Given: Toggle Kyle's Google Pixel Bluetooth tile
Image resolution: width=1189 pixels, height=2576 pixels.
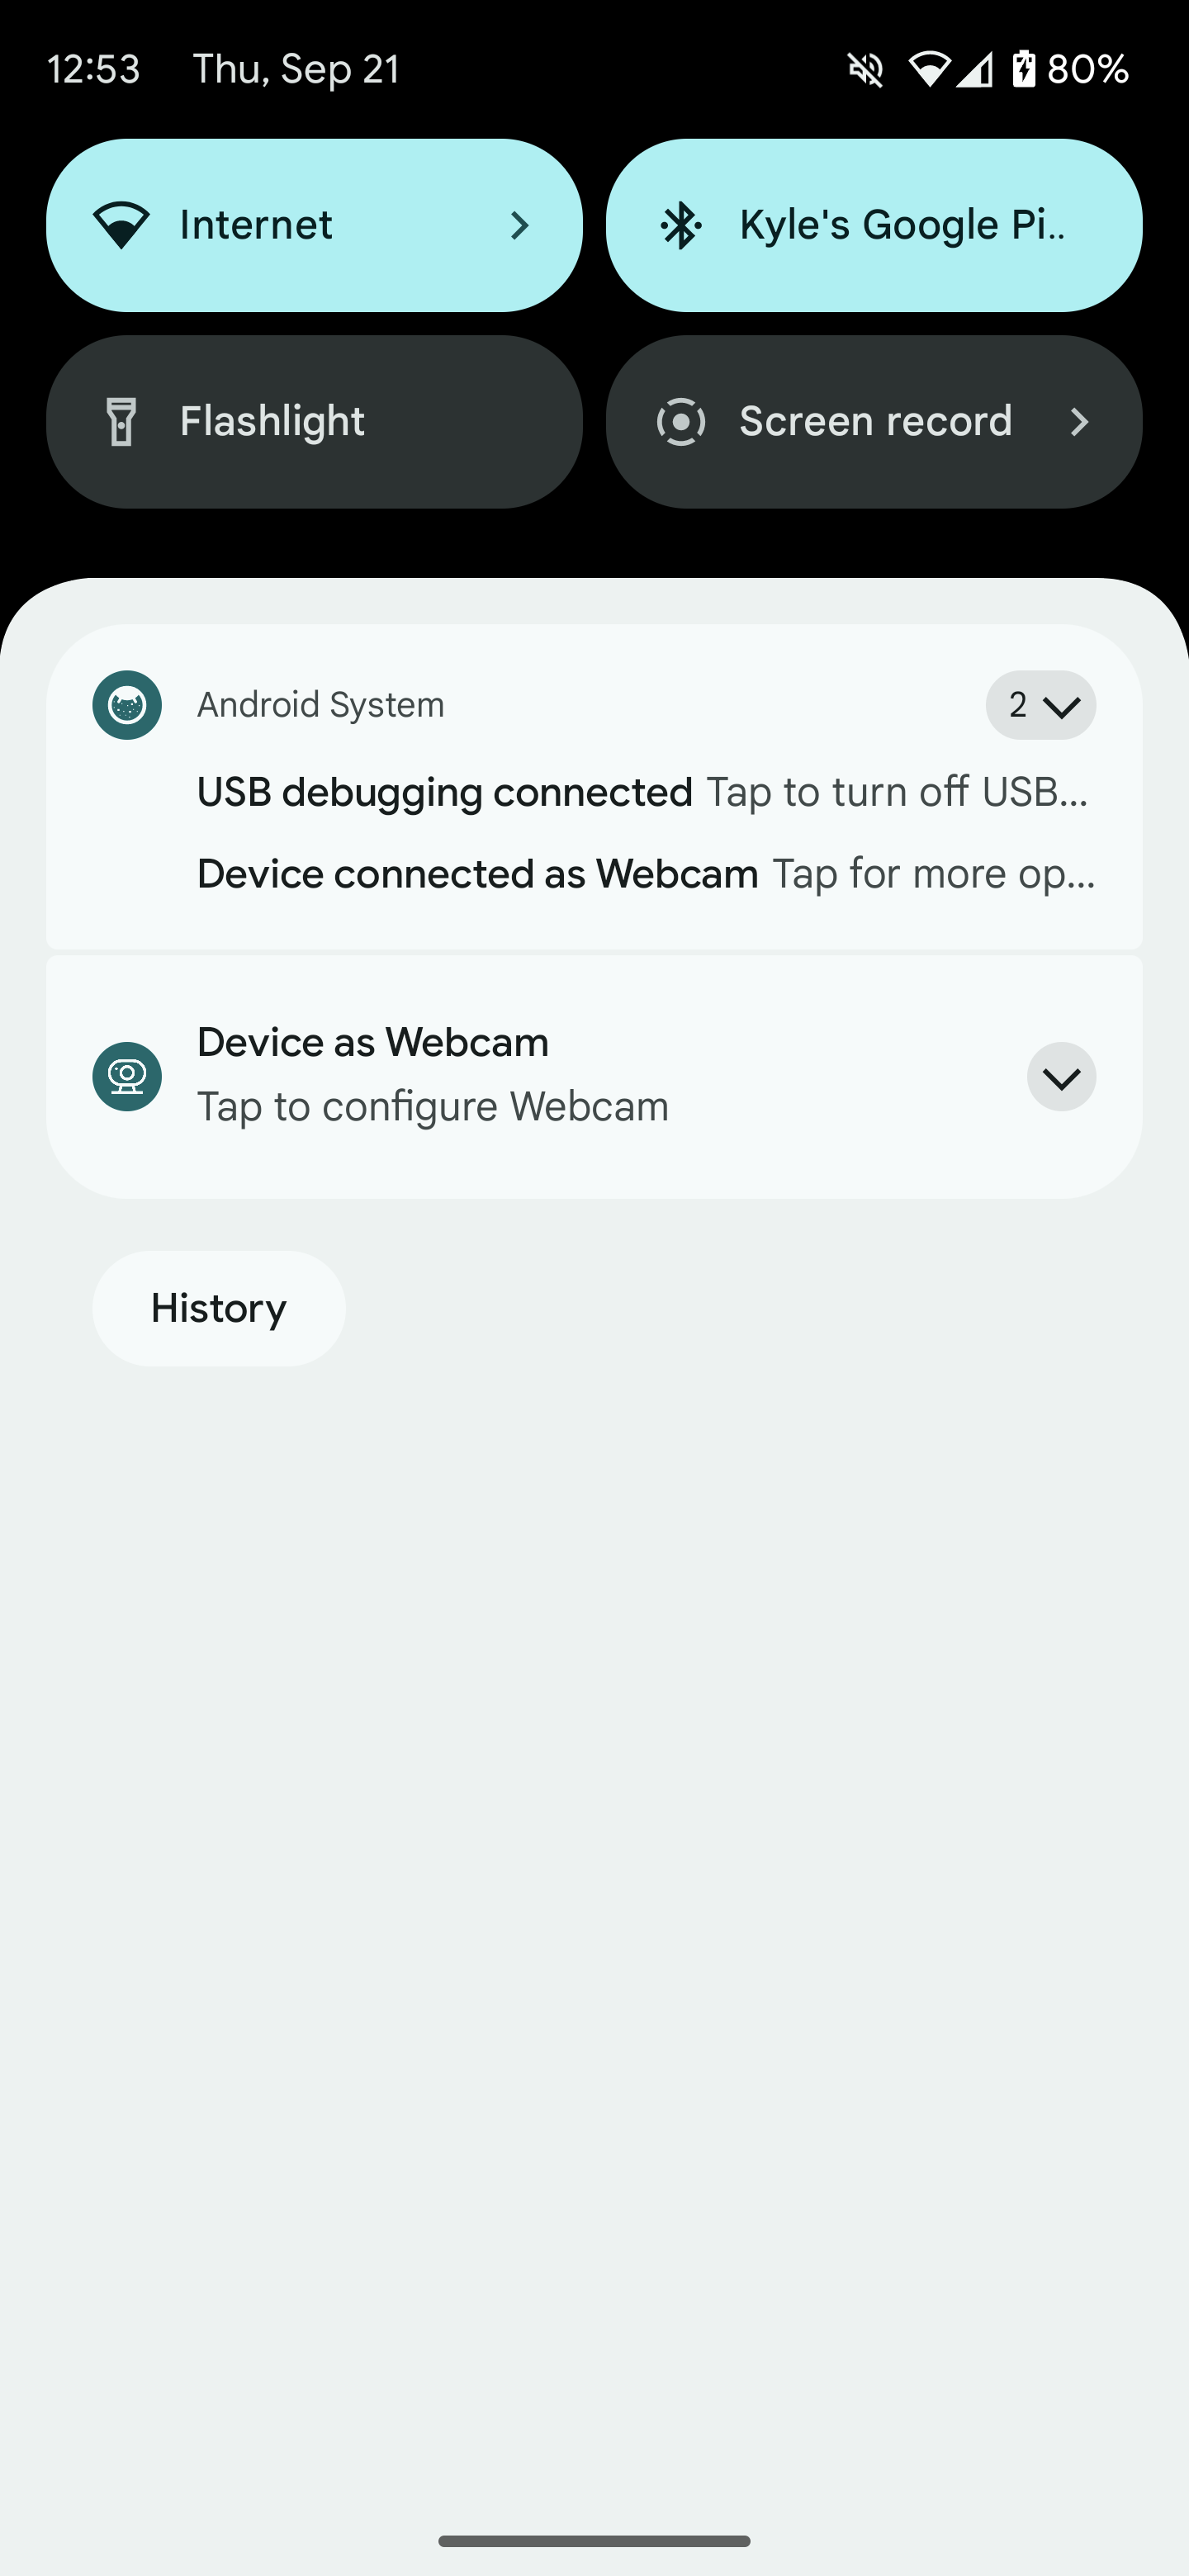Looking at the screenshot, I should click(x=874, y=225).
